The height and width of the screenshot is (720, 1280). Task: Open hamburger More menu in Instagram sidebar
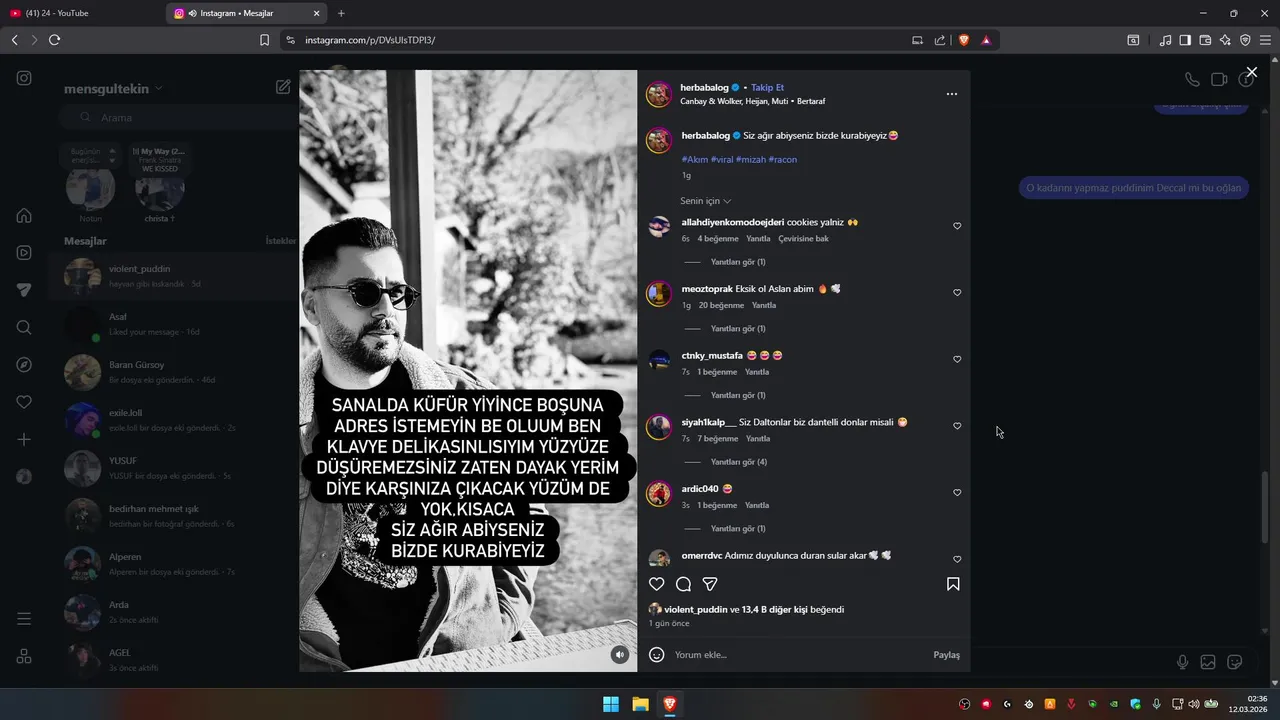[x=24, y=619]
